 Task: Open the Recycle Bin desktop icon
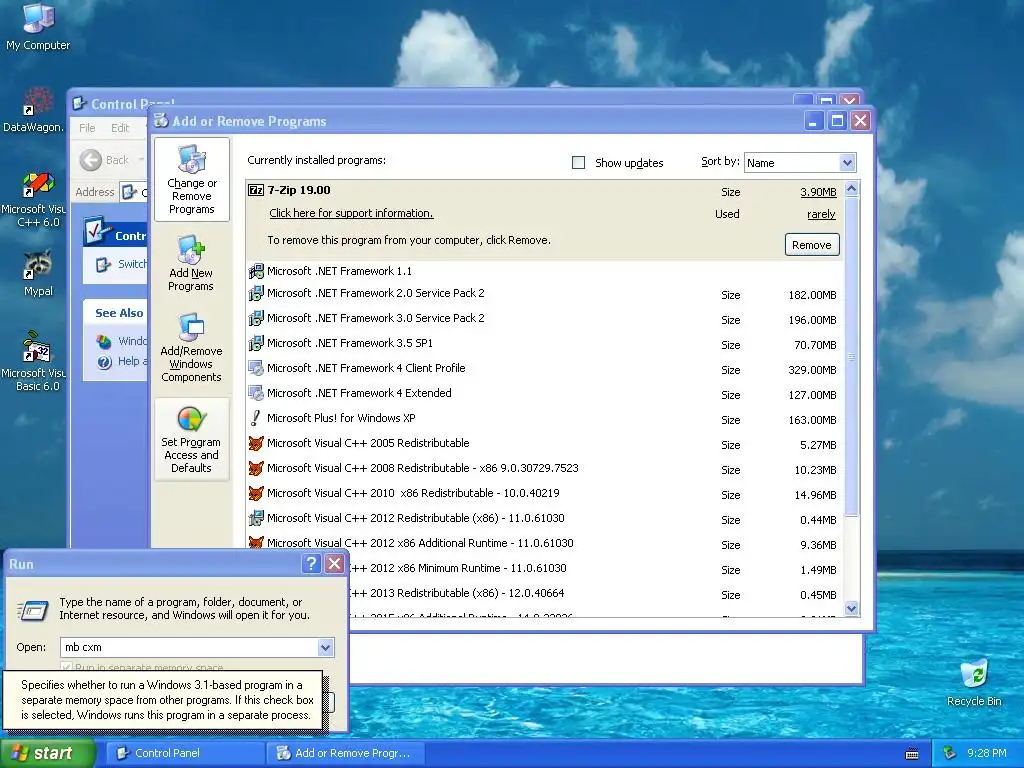click(x=974, y=683)
